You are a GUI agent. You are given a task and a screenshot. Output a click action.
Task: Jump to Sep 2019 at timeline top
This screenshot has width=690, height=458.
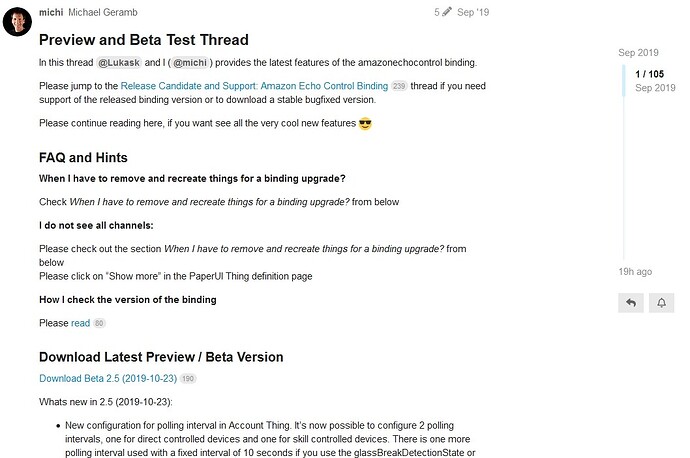click(x=639, y=52)
